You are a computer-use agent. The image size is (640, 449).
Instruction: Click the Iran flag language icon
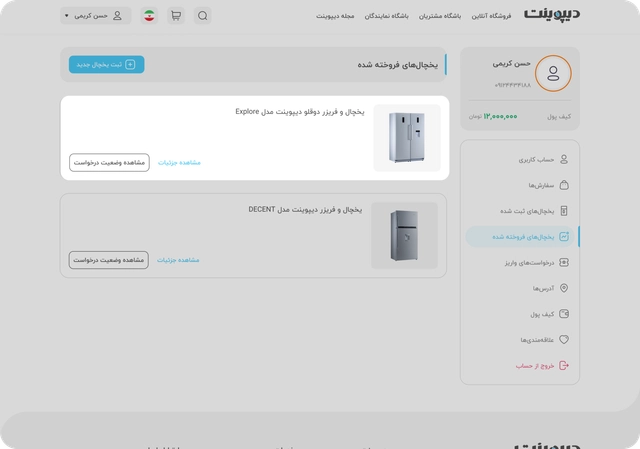[149, 16]
